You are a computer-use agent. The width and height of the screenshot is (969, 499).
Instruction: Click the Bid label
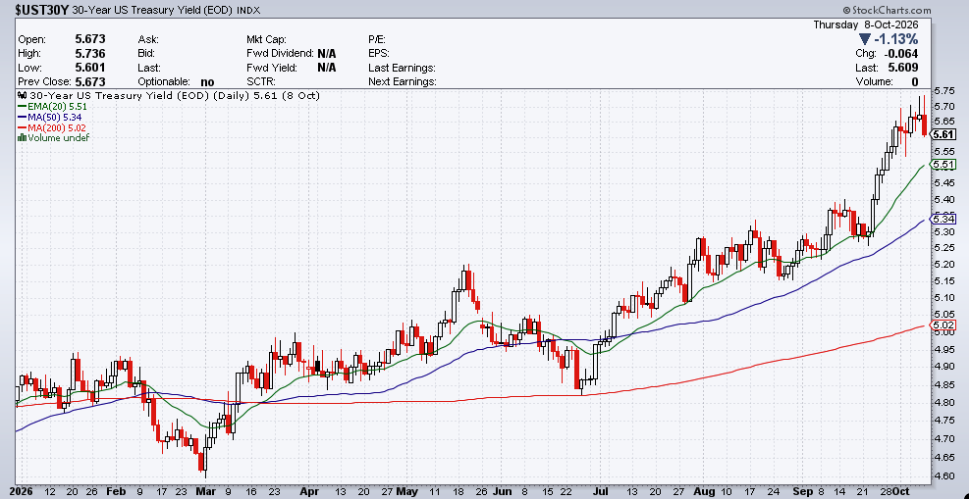pos(146,53)
